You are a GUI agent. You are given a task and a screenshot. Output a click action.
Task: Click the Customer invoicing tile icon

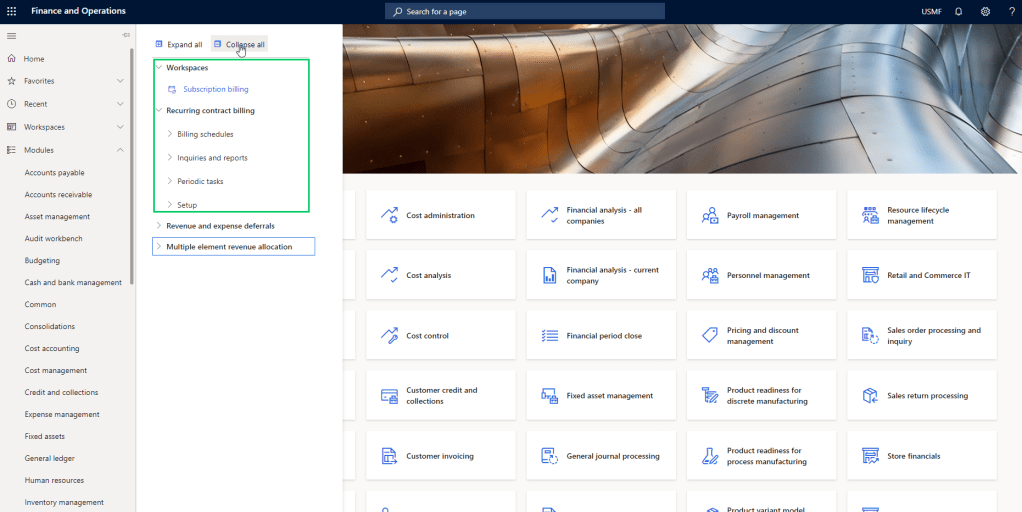[x=389, y=456]
